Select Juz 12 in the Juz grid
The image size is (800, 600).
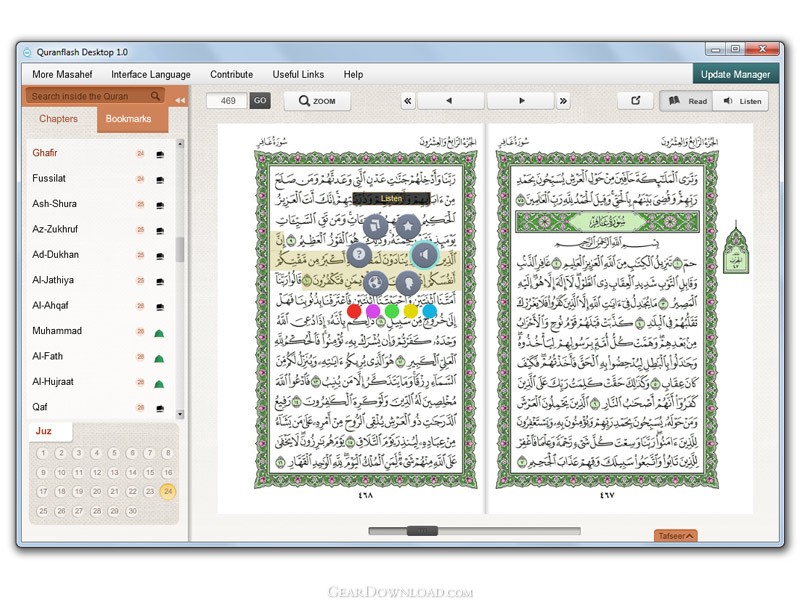pyautogui.click(x=96, y=472)
